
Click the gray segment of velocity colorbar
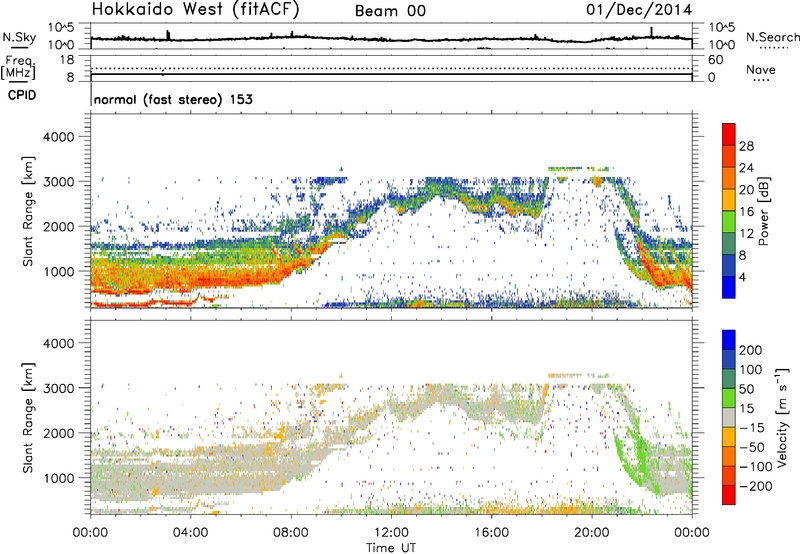click(x=729, y=417)
